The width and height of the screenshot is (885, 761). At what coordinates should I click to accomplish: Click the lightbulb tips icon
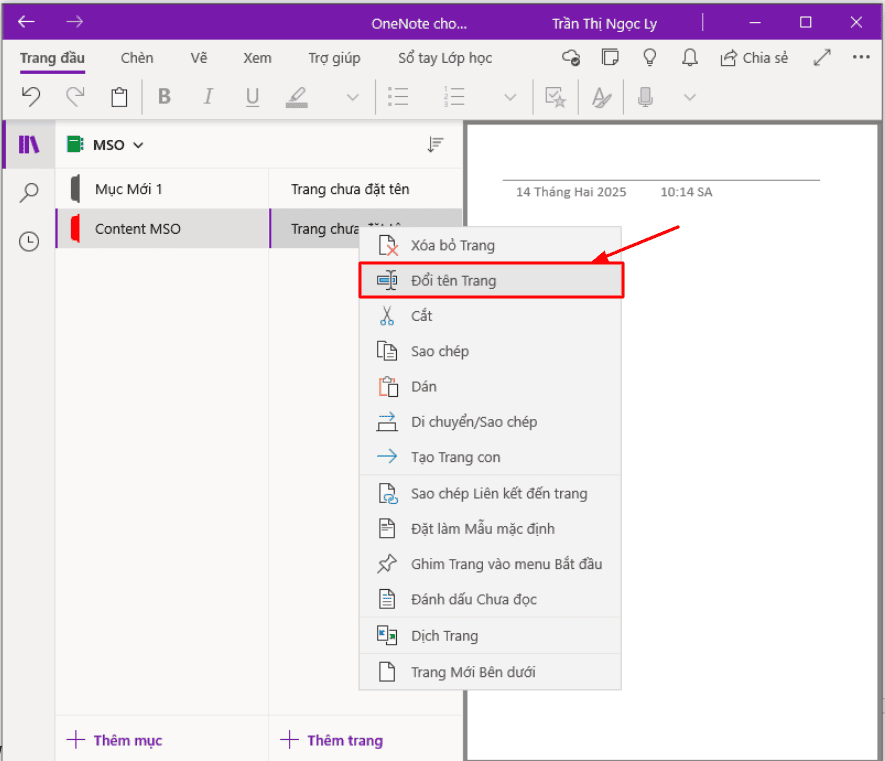pyautogui.click(x=650, y=57)
